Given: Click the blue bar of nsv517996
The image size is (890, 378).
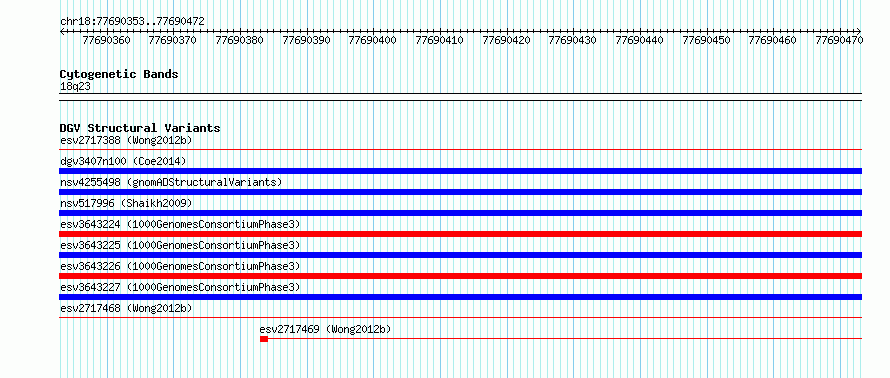Looking at the screenshot, I should click(x=461, y=213).
